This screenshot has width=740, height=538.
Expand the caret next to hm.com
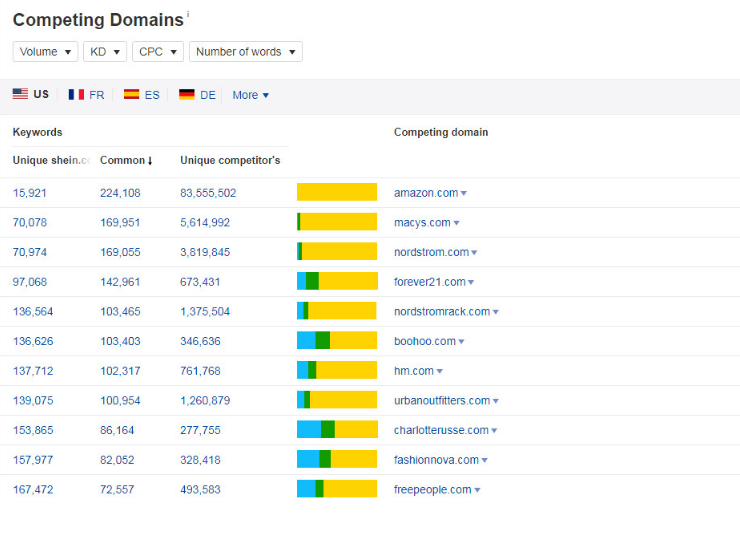tap(439, 371)
